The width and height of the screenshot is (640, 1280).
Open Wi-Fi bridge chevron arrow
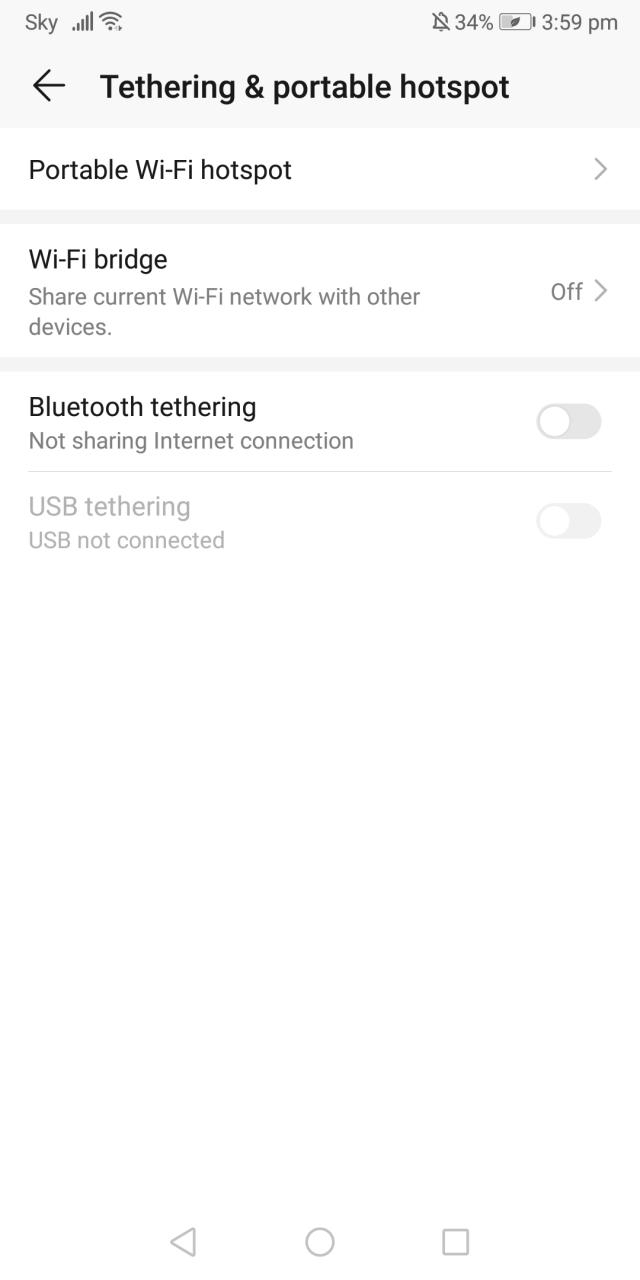click(x=601, y=291)
